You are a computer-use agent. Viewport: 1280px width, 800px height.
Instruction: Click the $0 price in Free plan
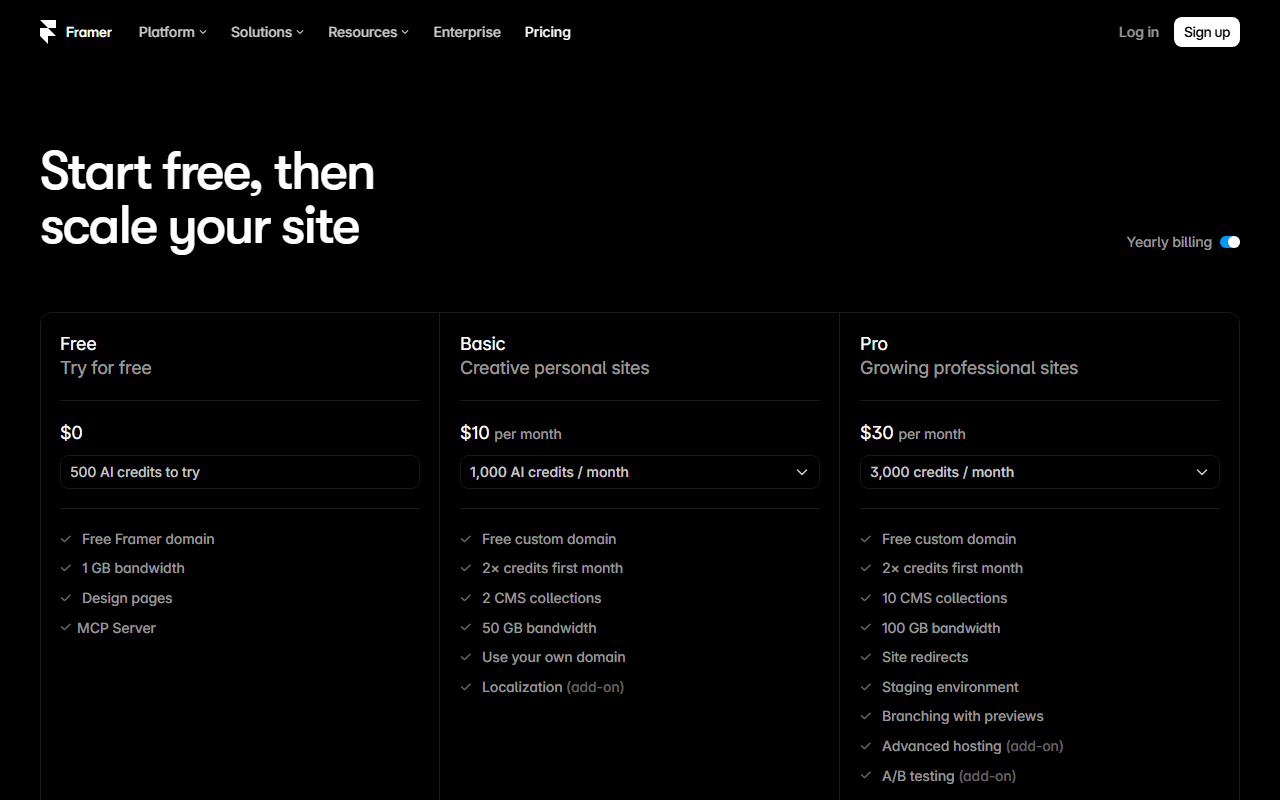tap(72, 433)
